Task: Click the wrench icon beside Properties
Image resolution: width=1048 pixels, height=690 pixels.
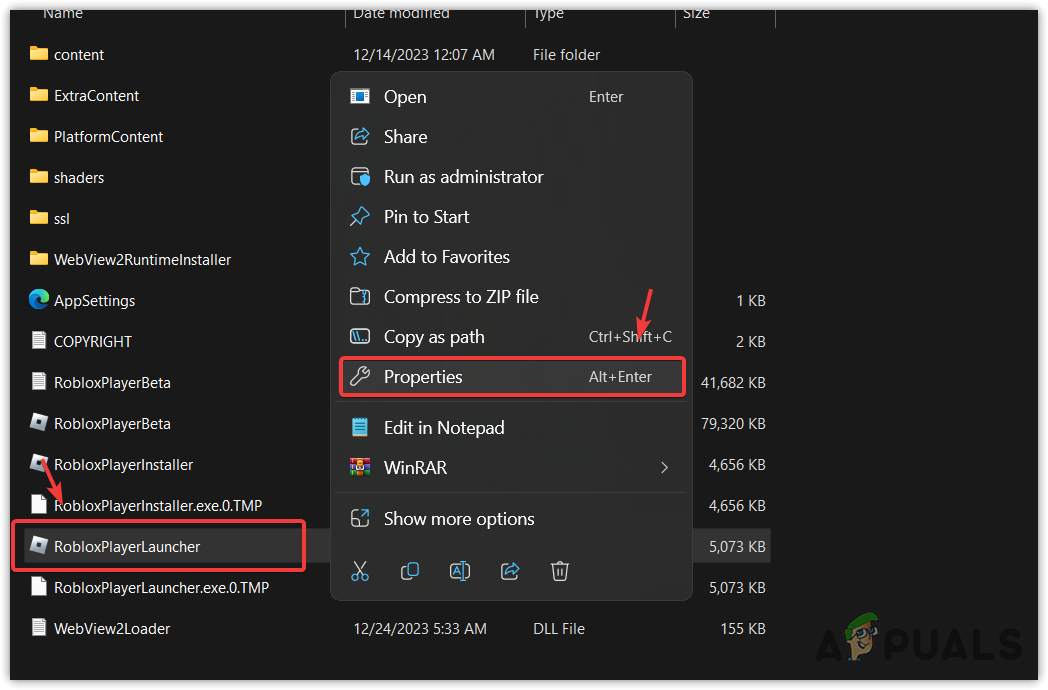Action: pos(360,376)
